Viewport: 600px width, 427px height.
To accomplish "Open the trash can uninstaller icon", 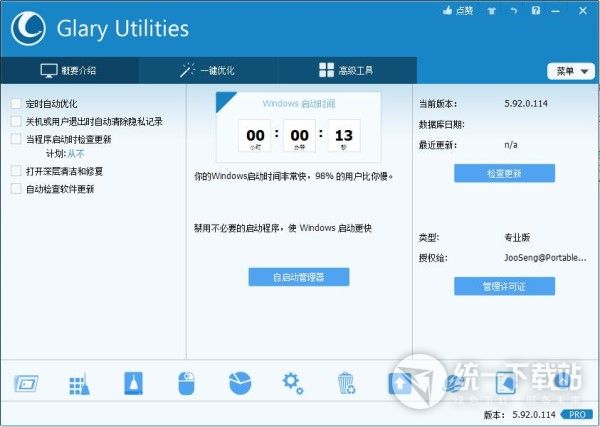I will click(345, 384).
